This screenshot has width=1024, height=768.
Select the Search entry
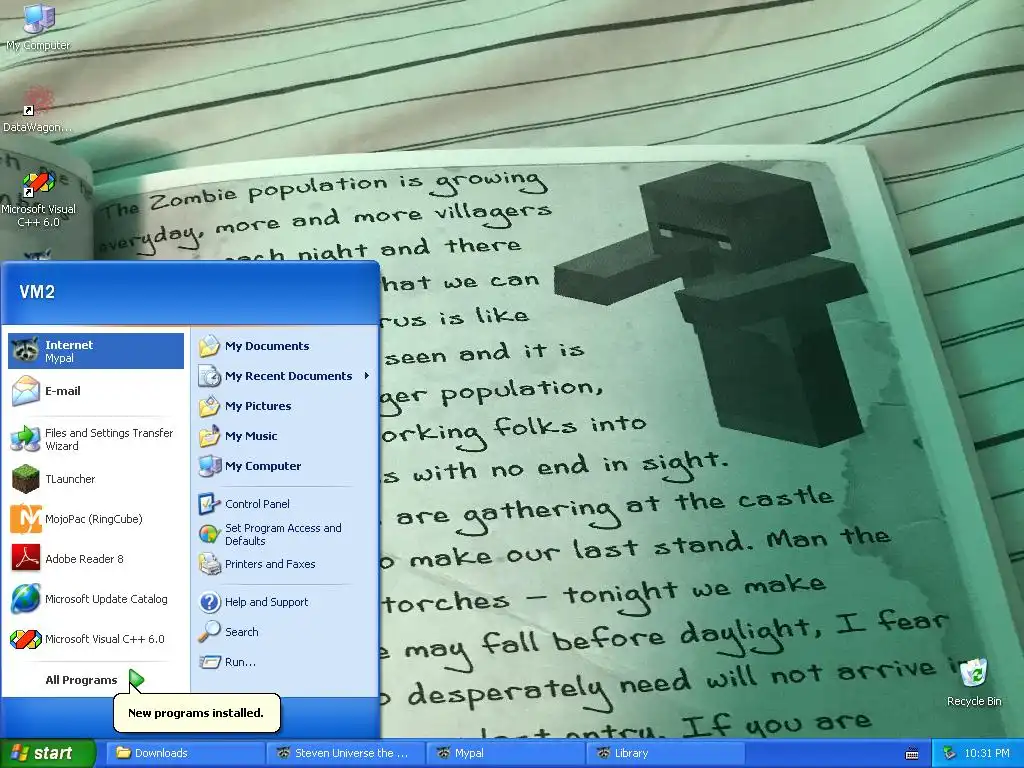click(x=285, y=632)
